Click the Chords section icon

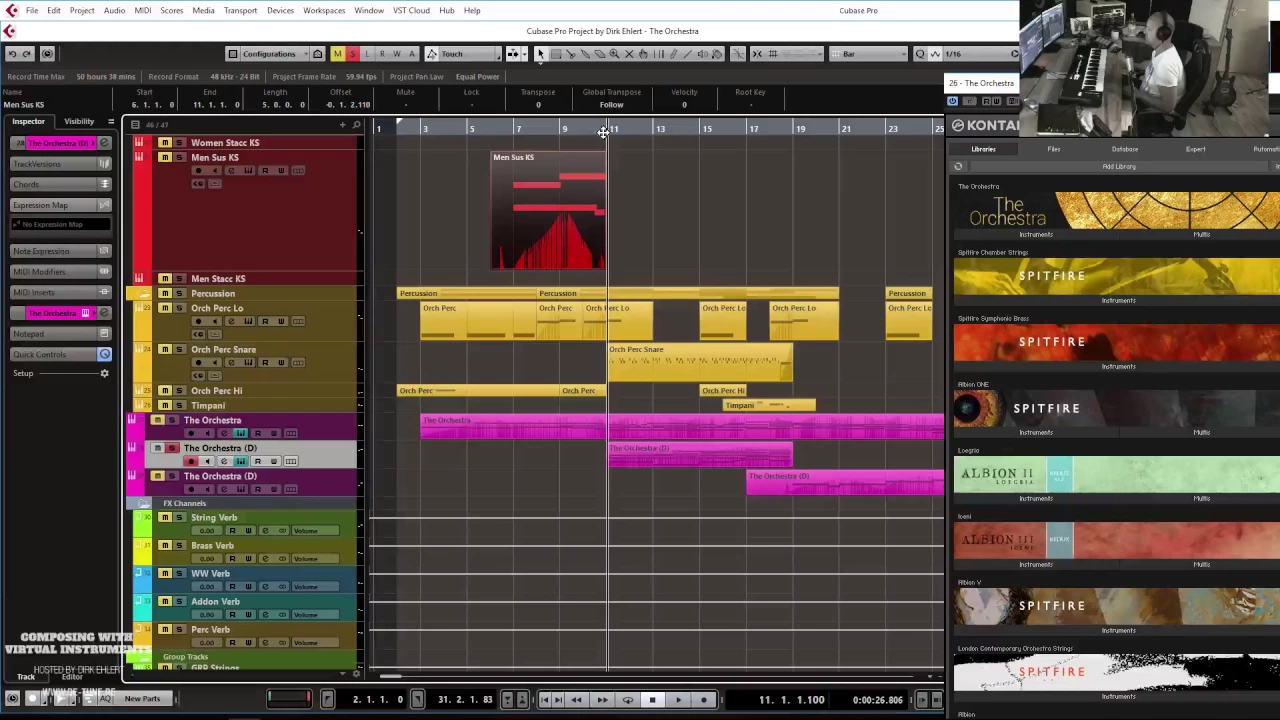click(x=104, y=184)
